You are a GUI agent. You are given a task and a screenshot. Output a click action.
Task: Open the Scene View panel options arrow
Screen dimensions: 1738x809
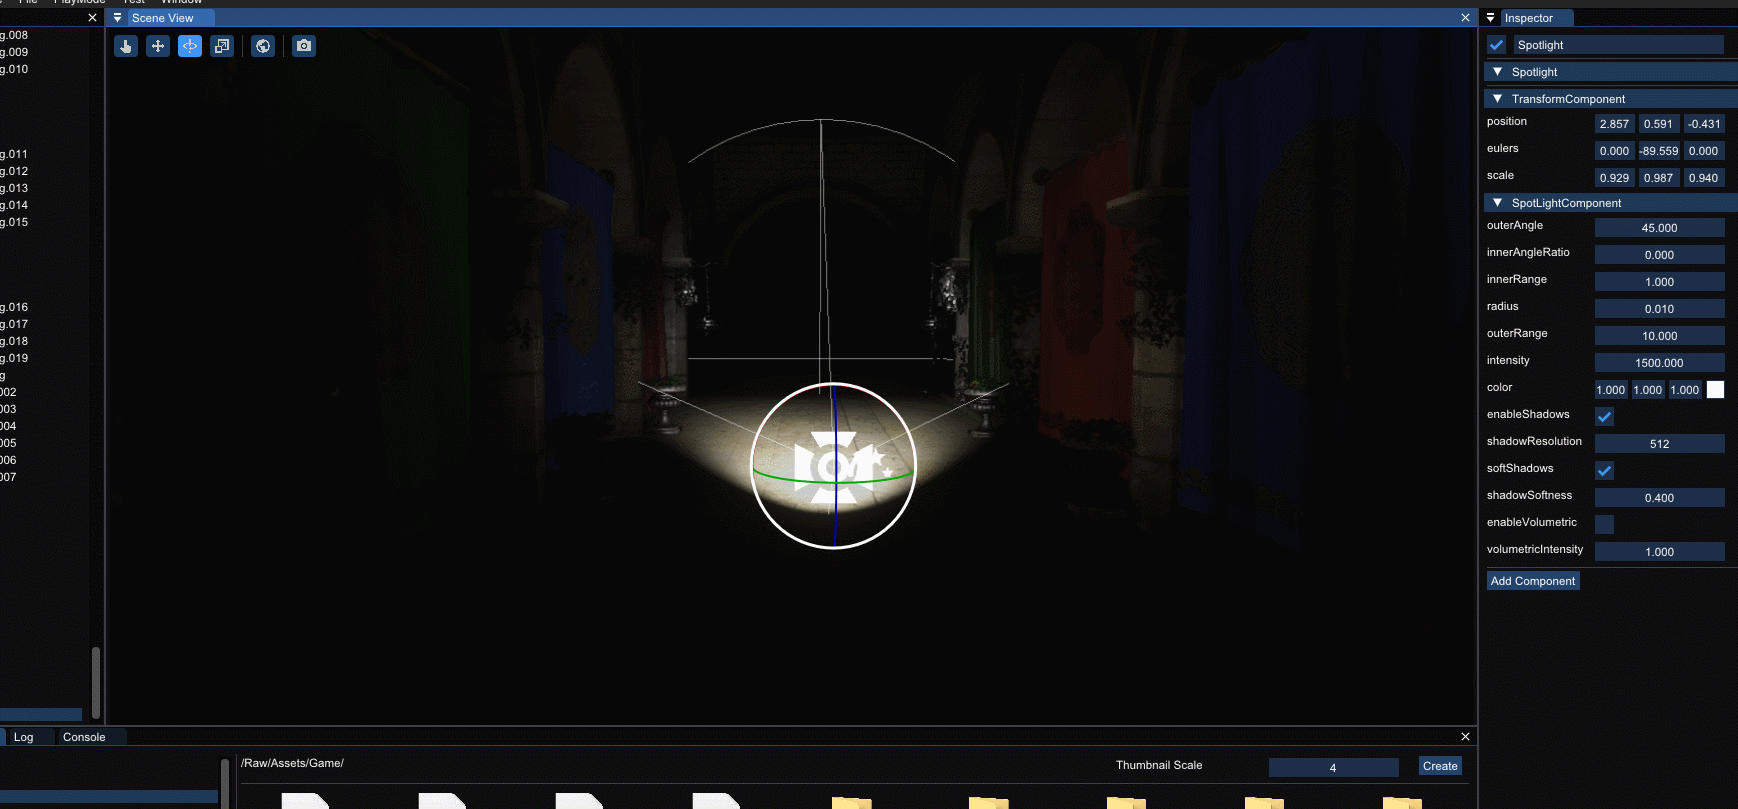117,18
